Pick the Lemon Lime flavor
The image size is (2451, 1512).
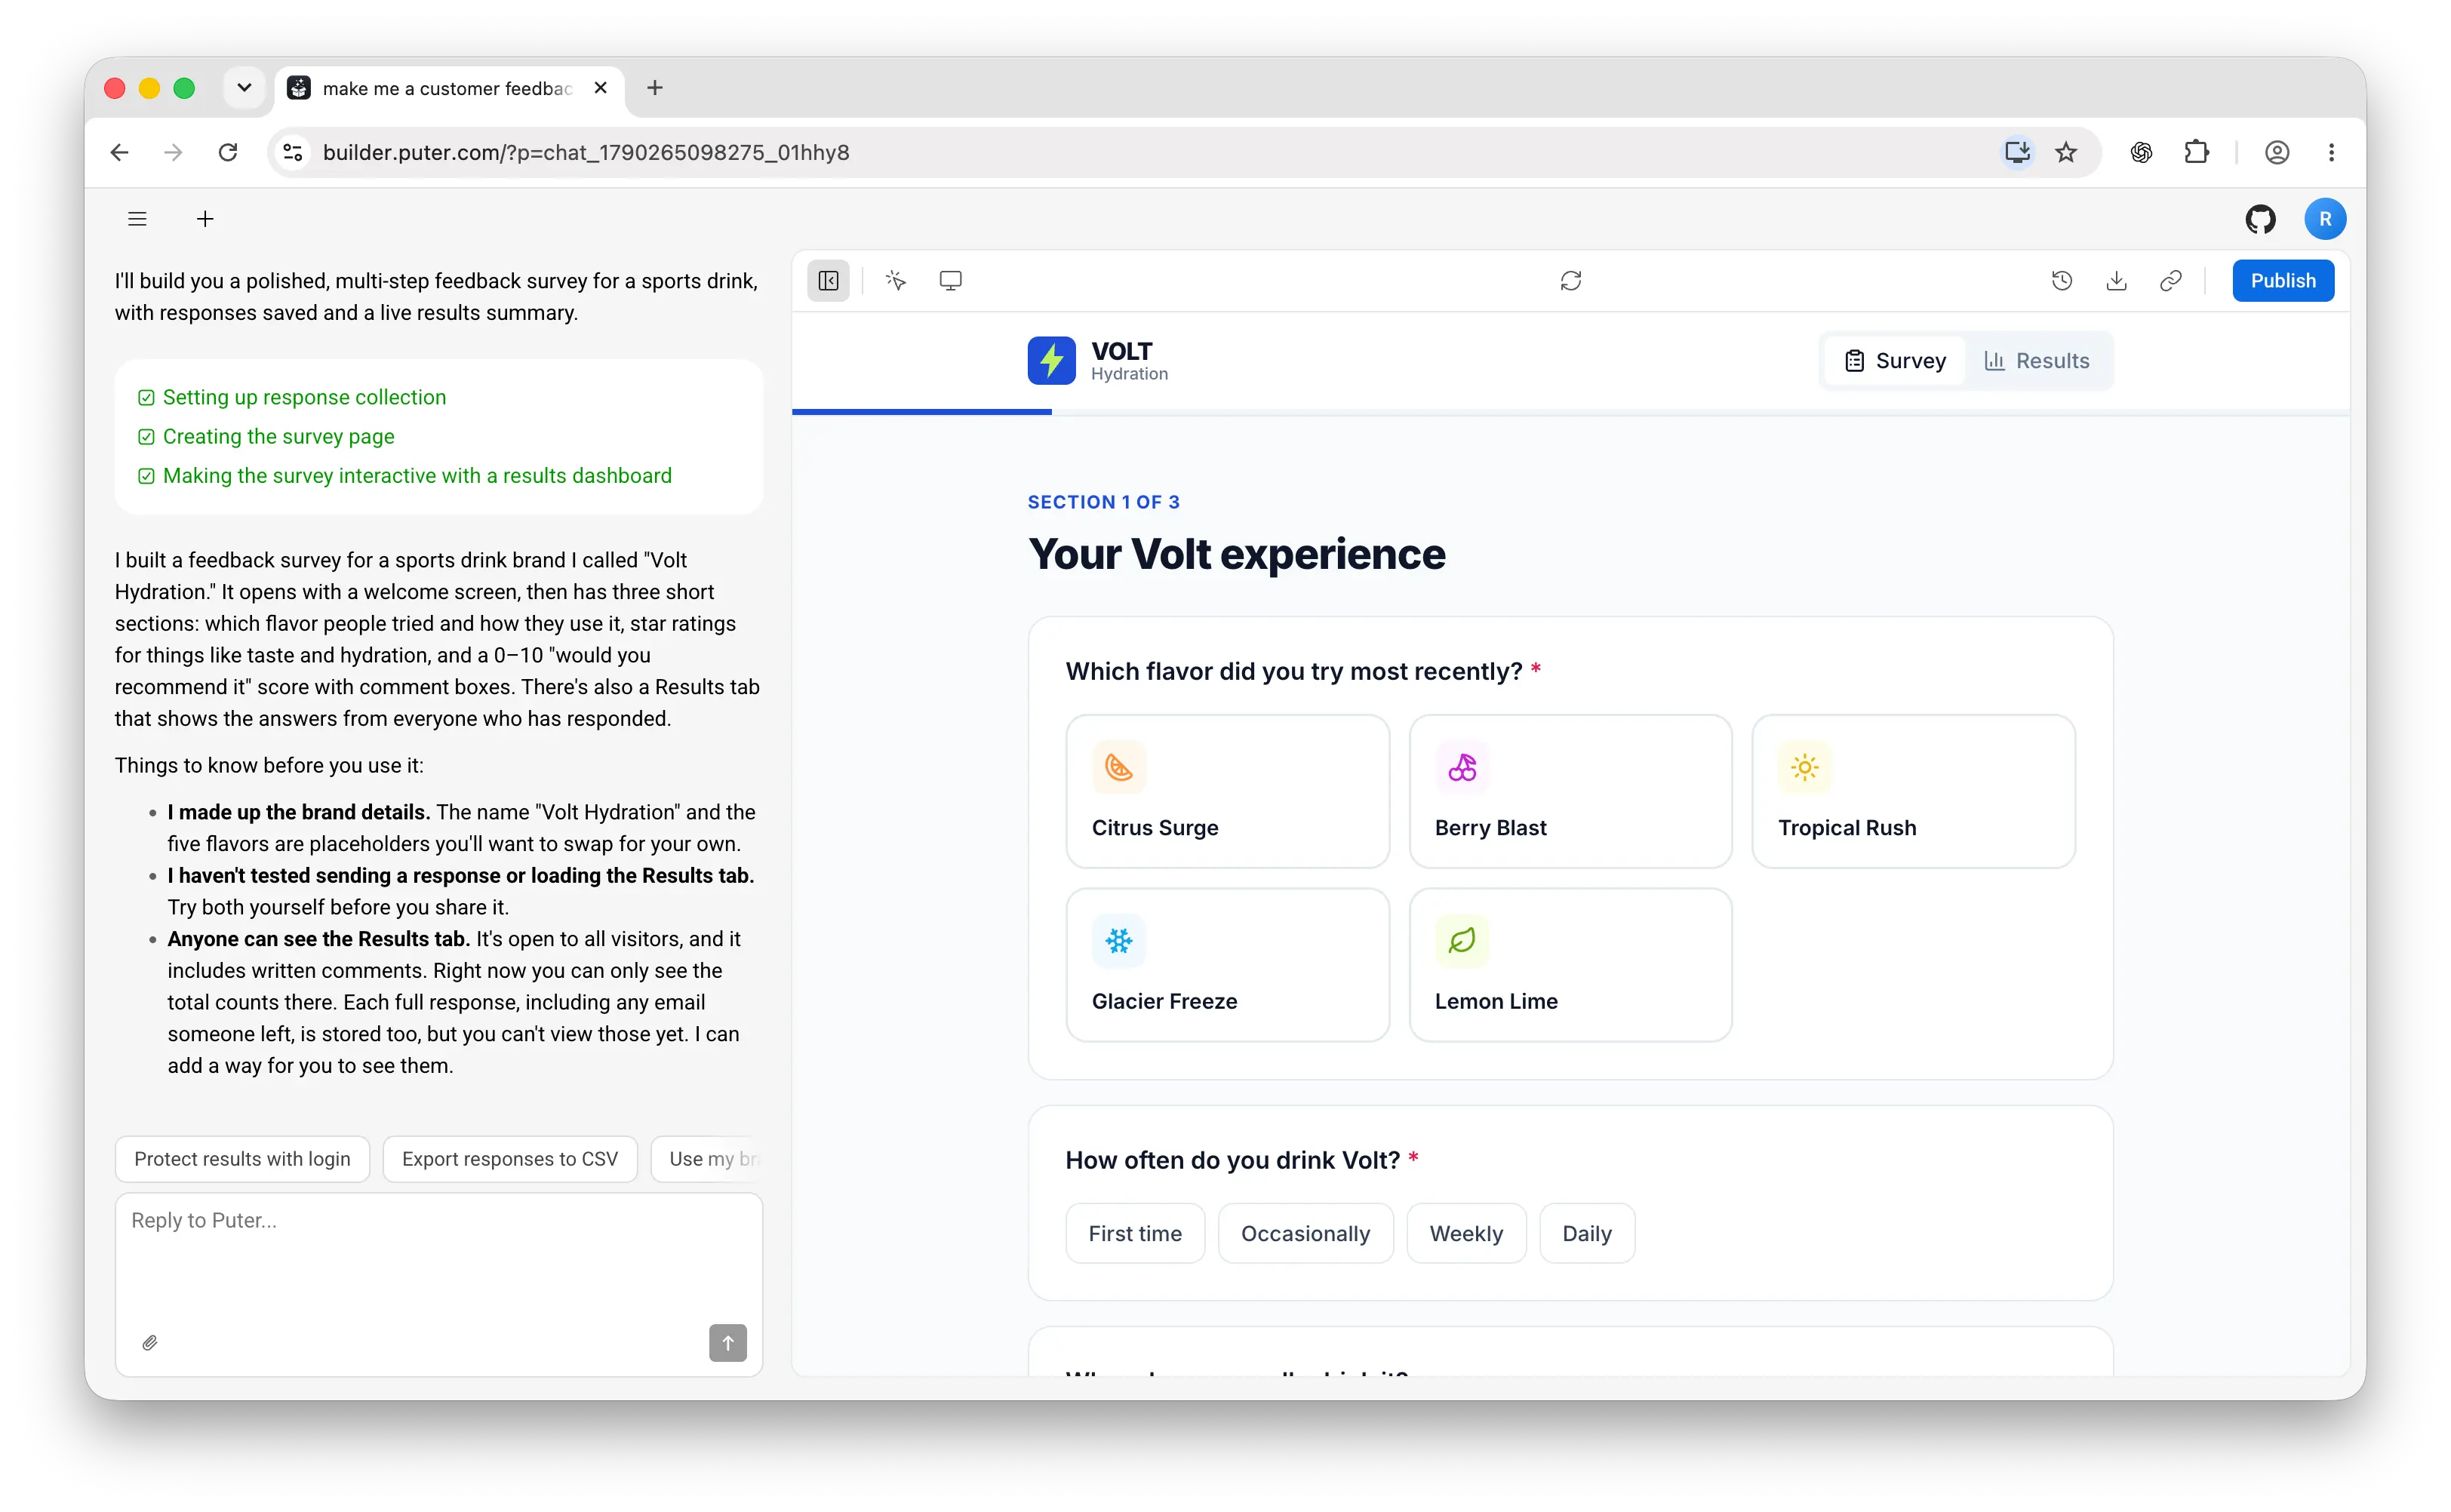coord(1570,965)
